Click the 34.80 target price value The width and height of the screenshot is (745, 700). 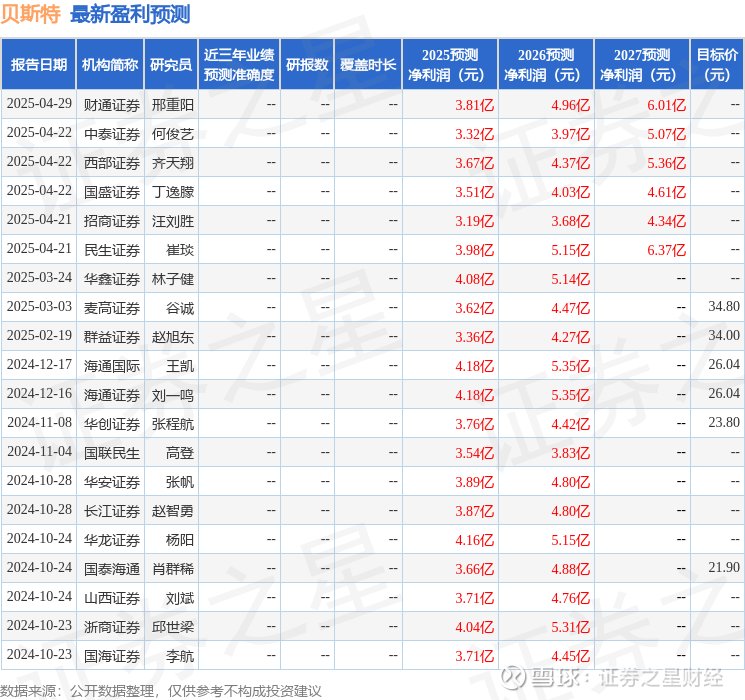724,307
